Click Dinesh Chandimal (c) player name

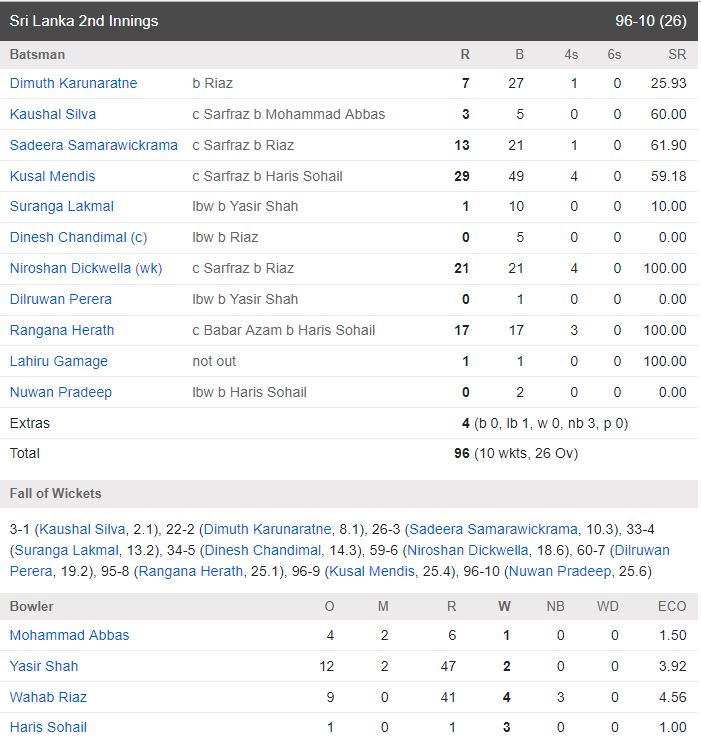coord(78,237)
